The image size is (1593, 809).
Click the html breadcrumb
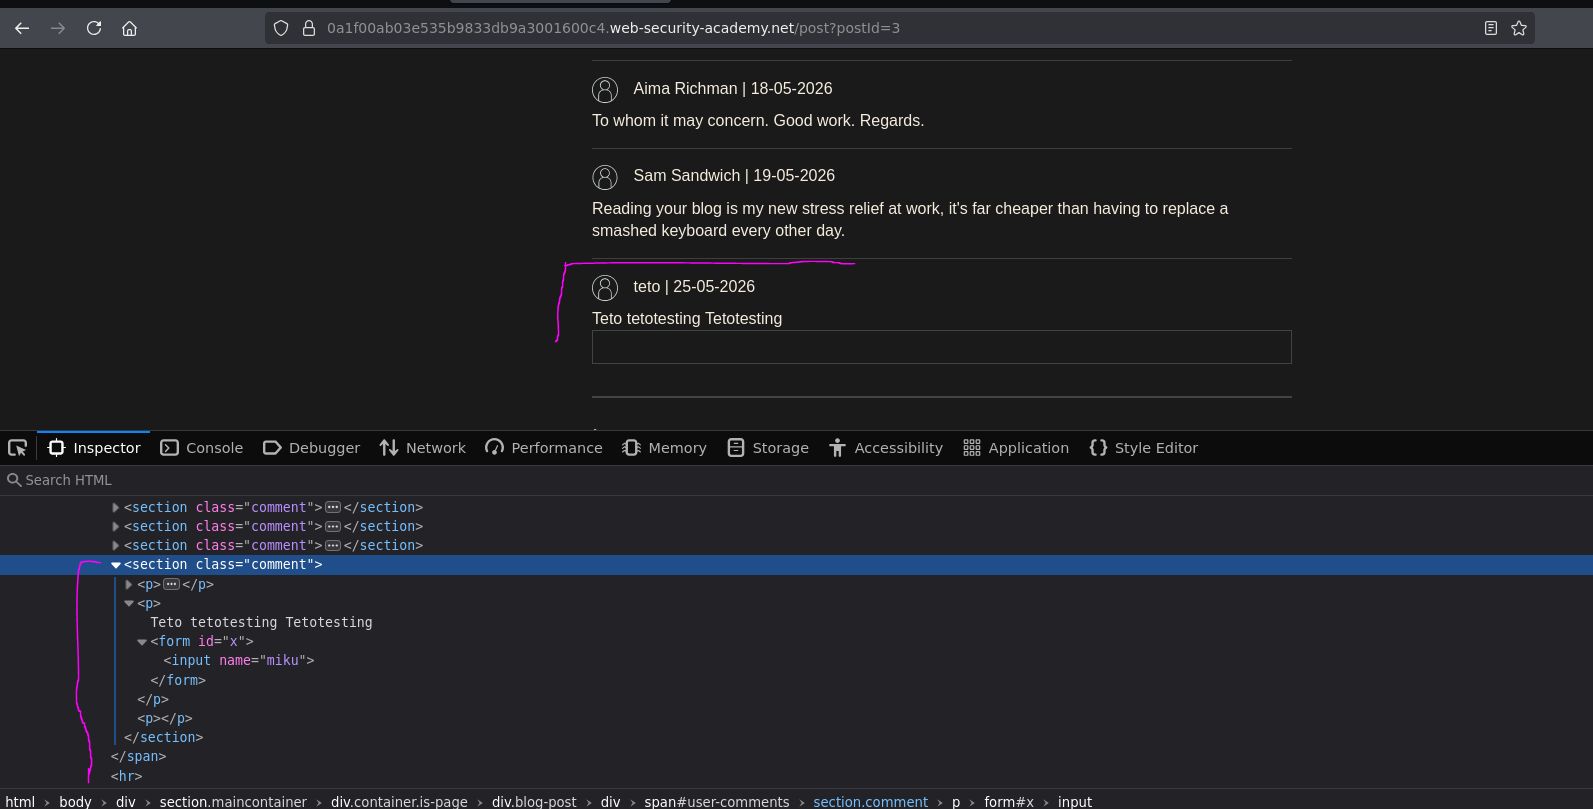20,802
